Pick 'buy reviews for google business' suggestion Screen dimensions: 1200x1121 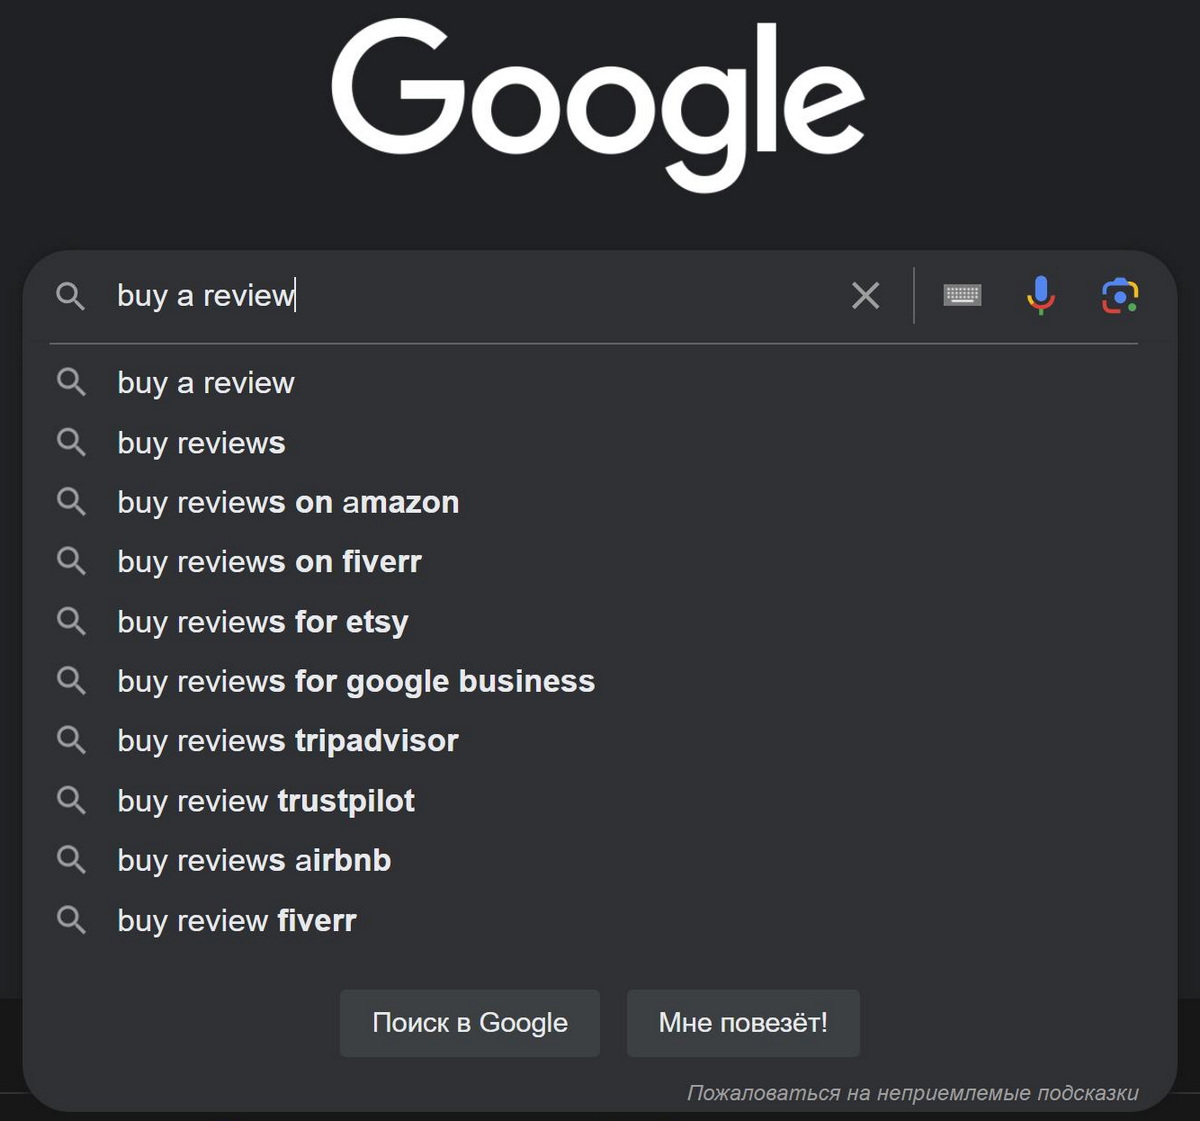[x=355, y=681]
